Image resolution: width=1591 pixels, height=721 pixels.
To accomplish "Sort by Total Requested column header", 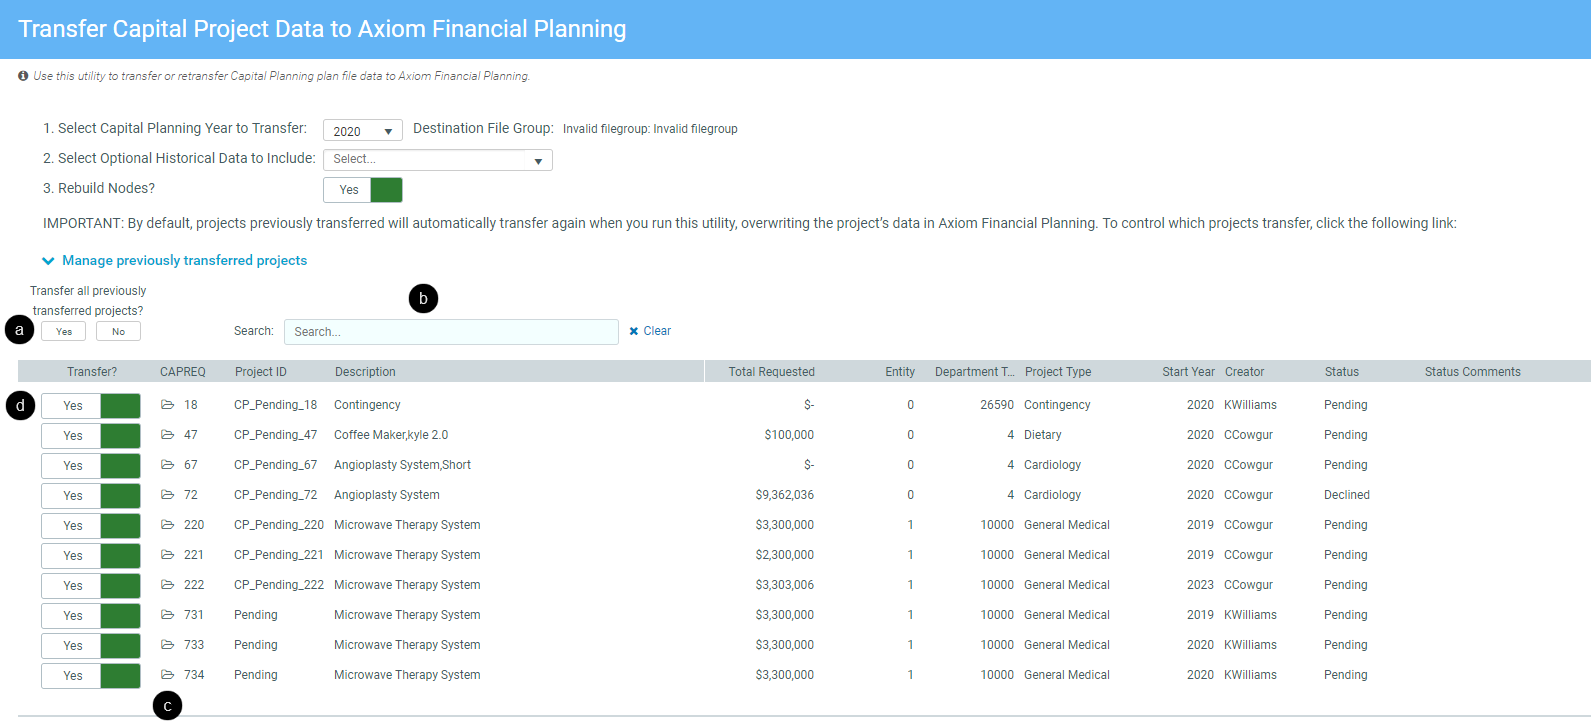I will click(772, 372).
